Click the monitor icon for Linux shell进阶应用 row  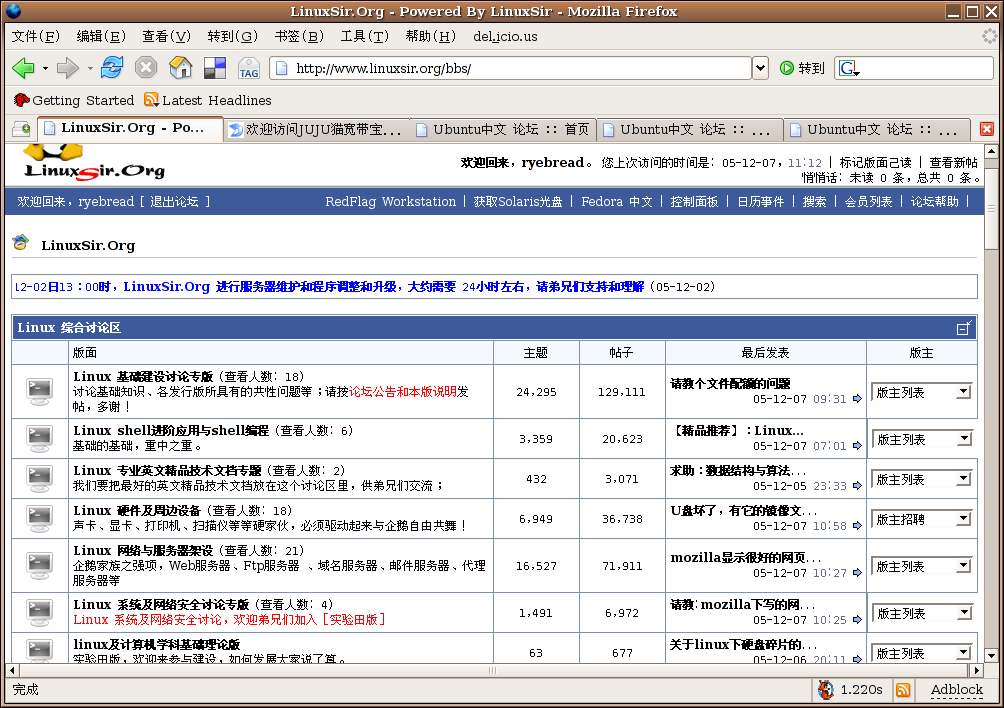tap(40, 438)
